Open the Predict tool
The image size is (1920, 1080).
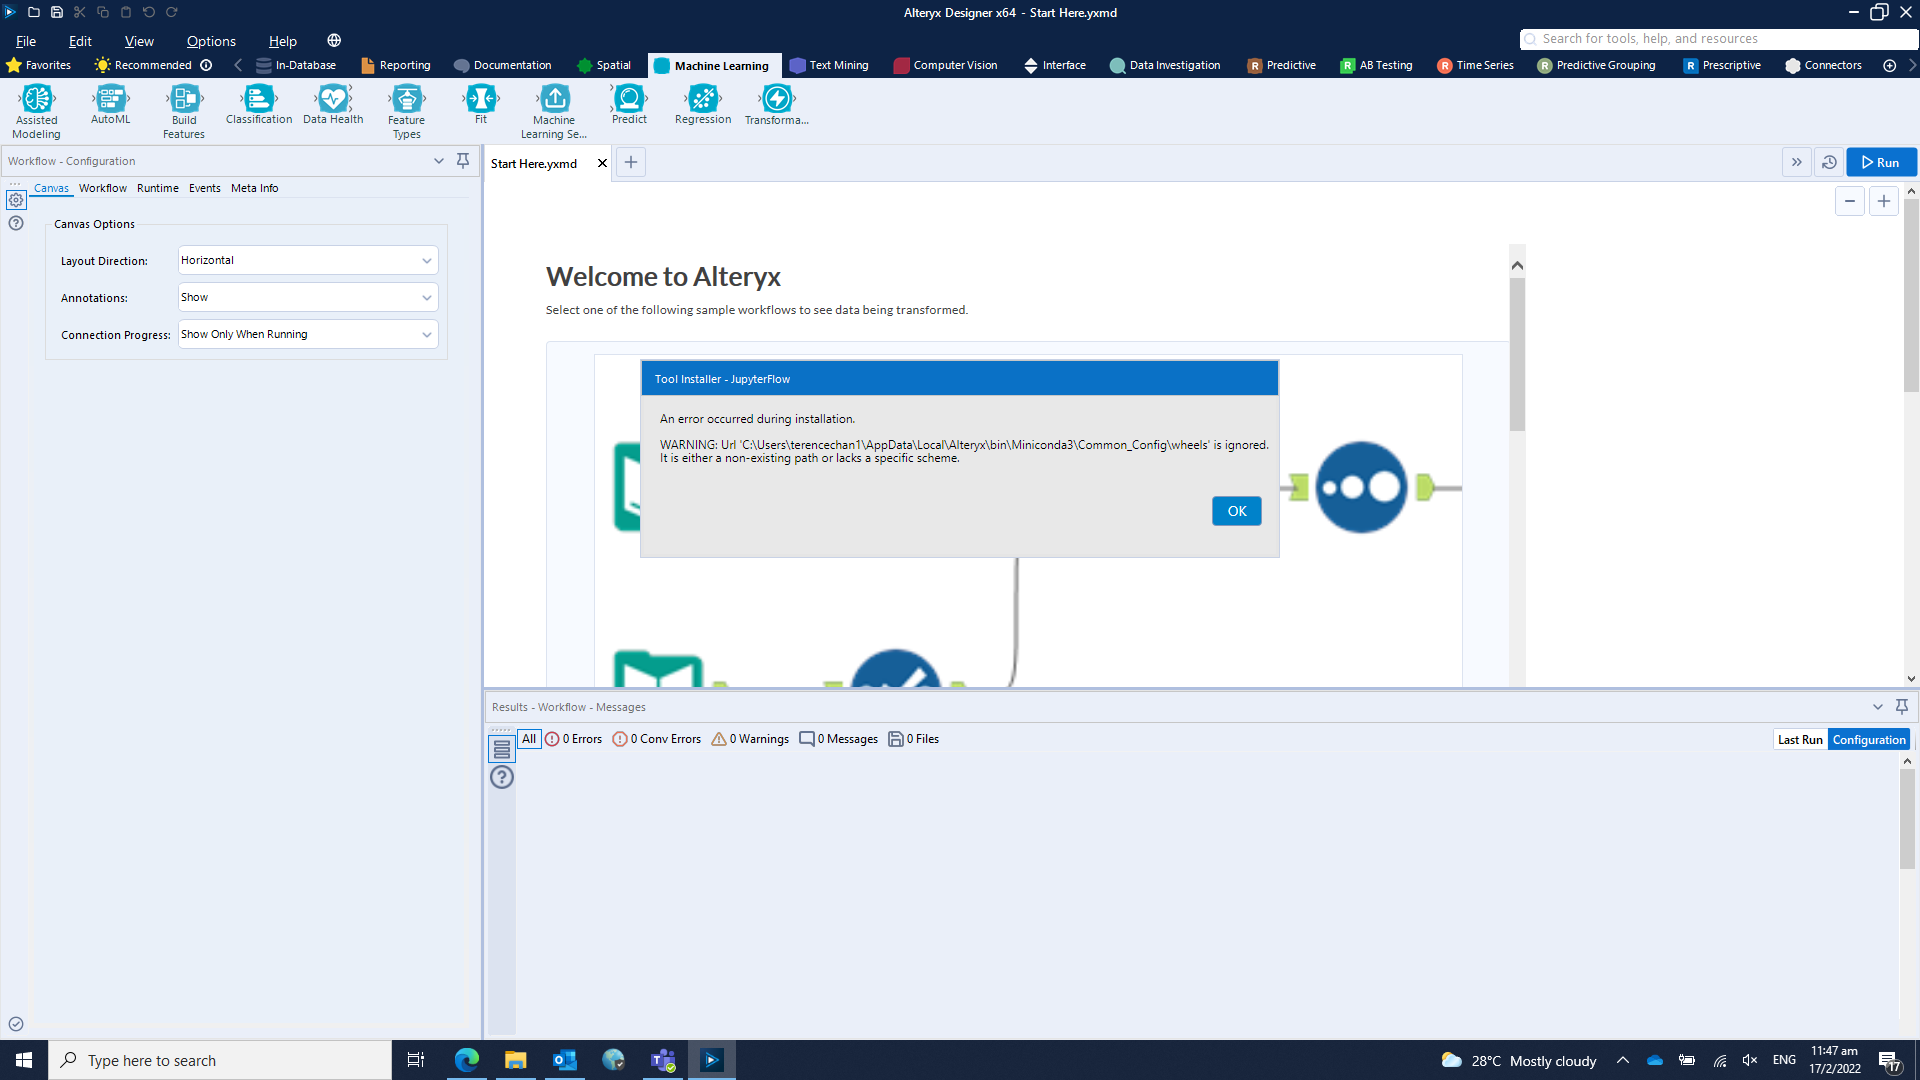point(629,101)
